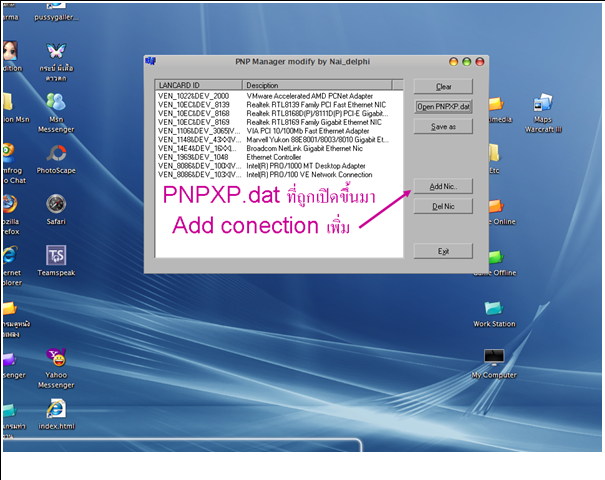Open the Msn Messenger desktop icon
Image resolution: width=605 pixels, height=480 pixels.
coord(56,112)
